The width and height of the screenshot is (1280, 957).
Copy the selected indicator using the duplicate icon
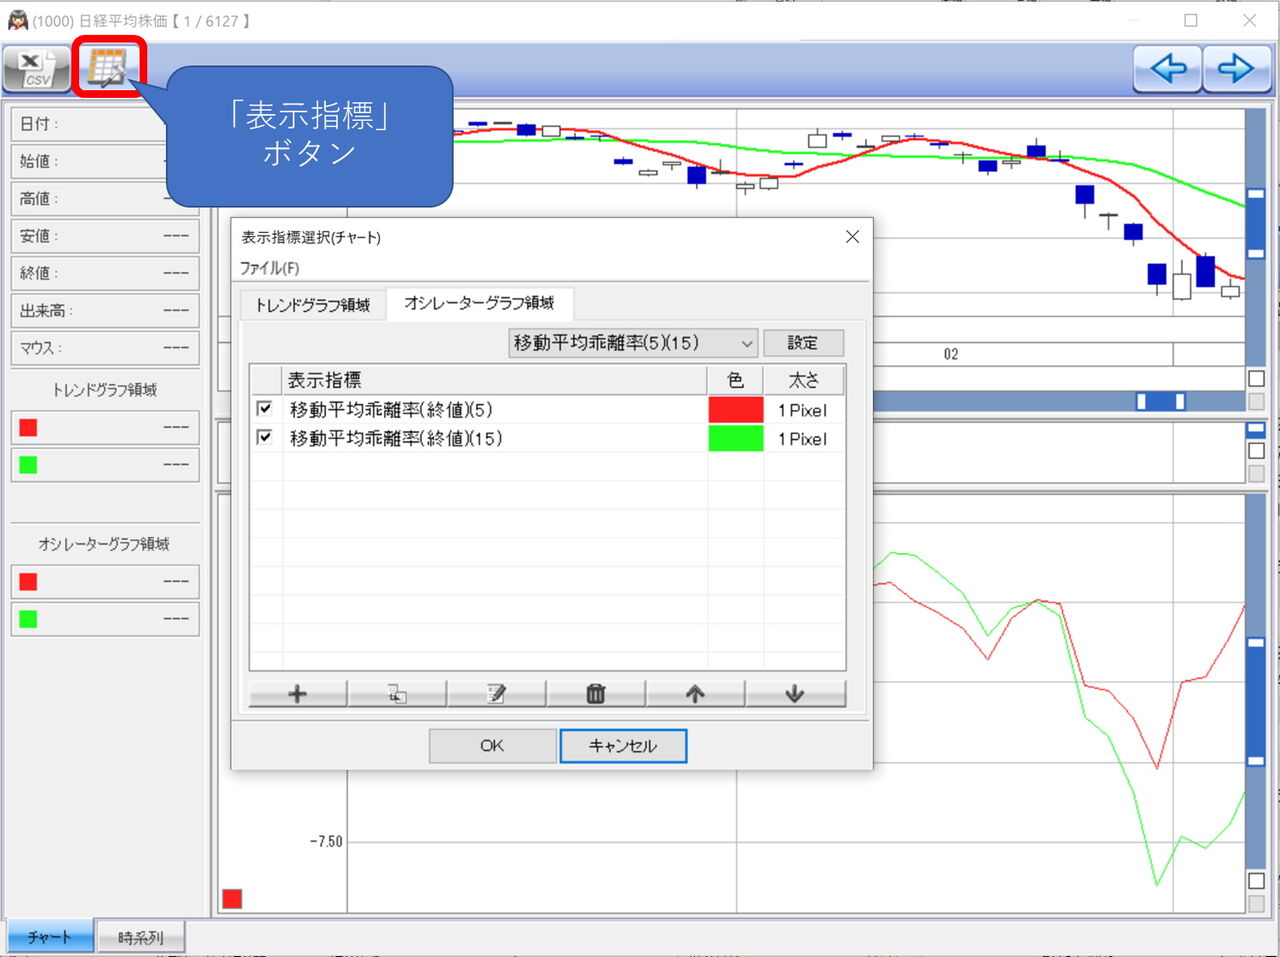click(x=397, y=694)
